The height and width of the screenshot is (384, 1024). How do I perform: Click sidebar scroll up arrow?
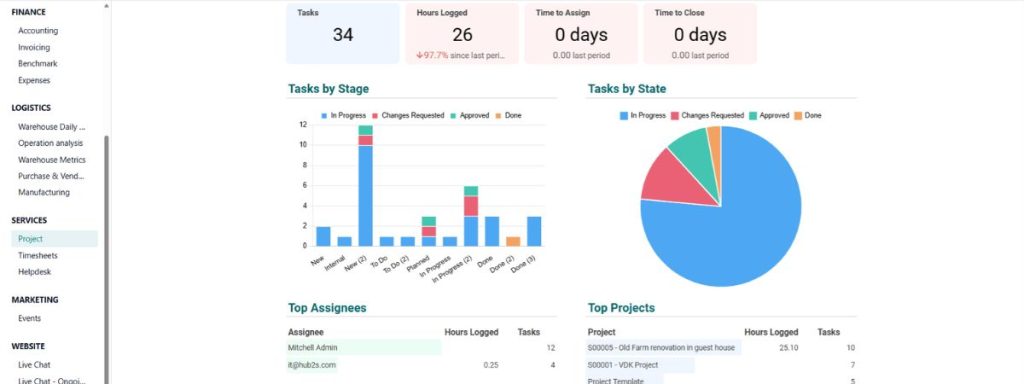106,5
